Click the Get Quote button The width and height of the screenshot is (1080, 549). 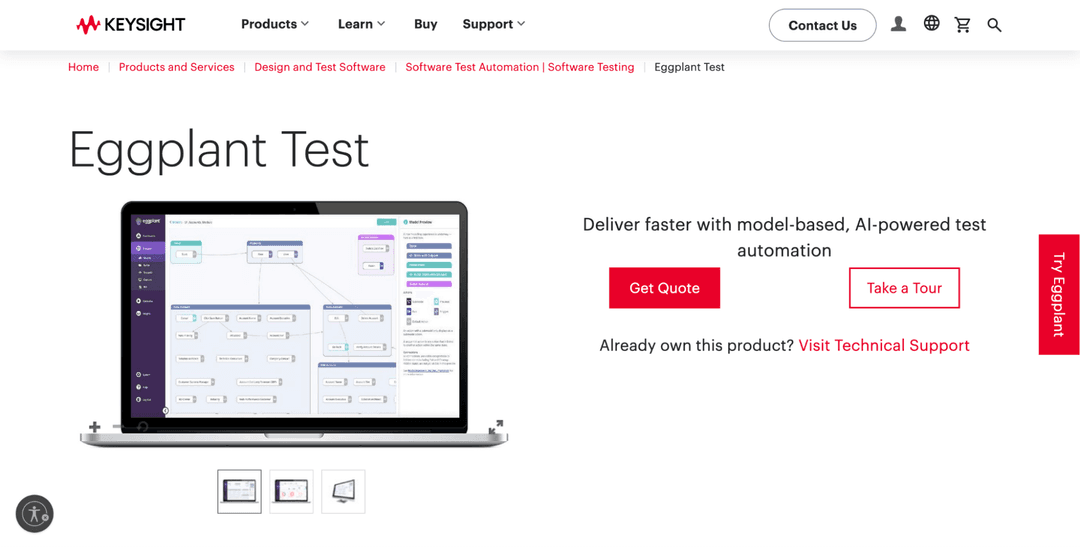[x=664, y=288]
